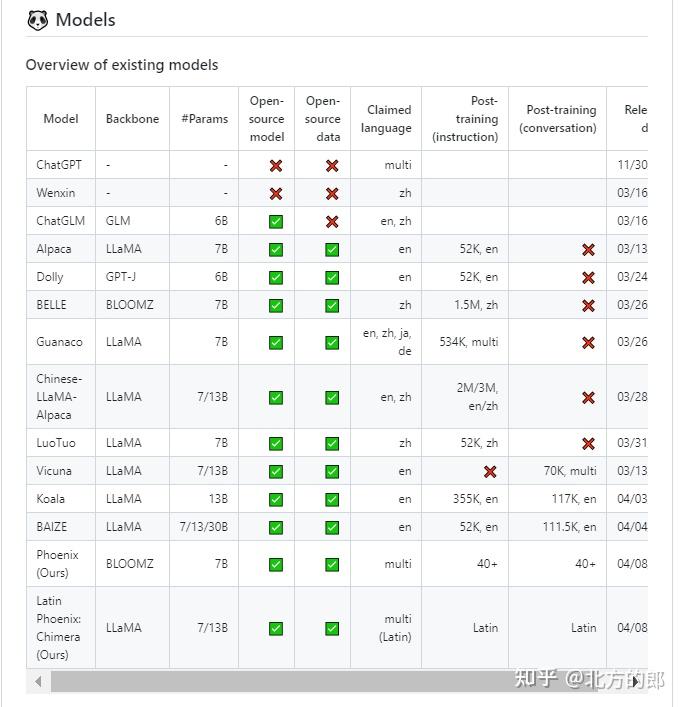Viewport: 682px width, 707px height.
Task: Click the Latin Phoenix: Chimera model name
Action: (x=59, y=628)
